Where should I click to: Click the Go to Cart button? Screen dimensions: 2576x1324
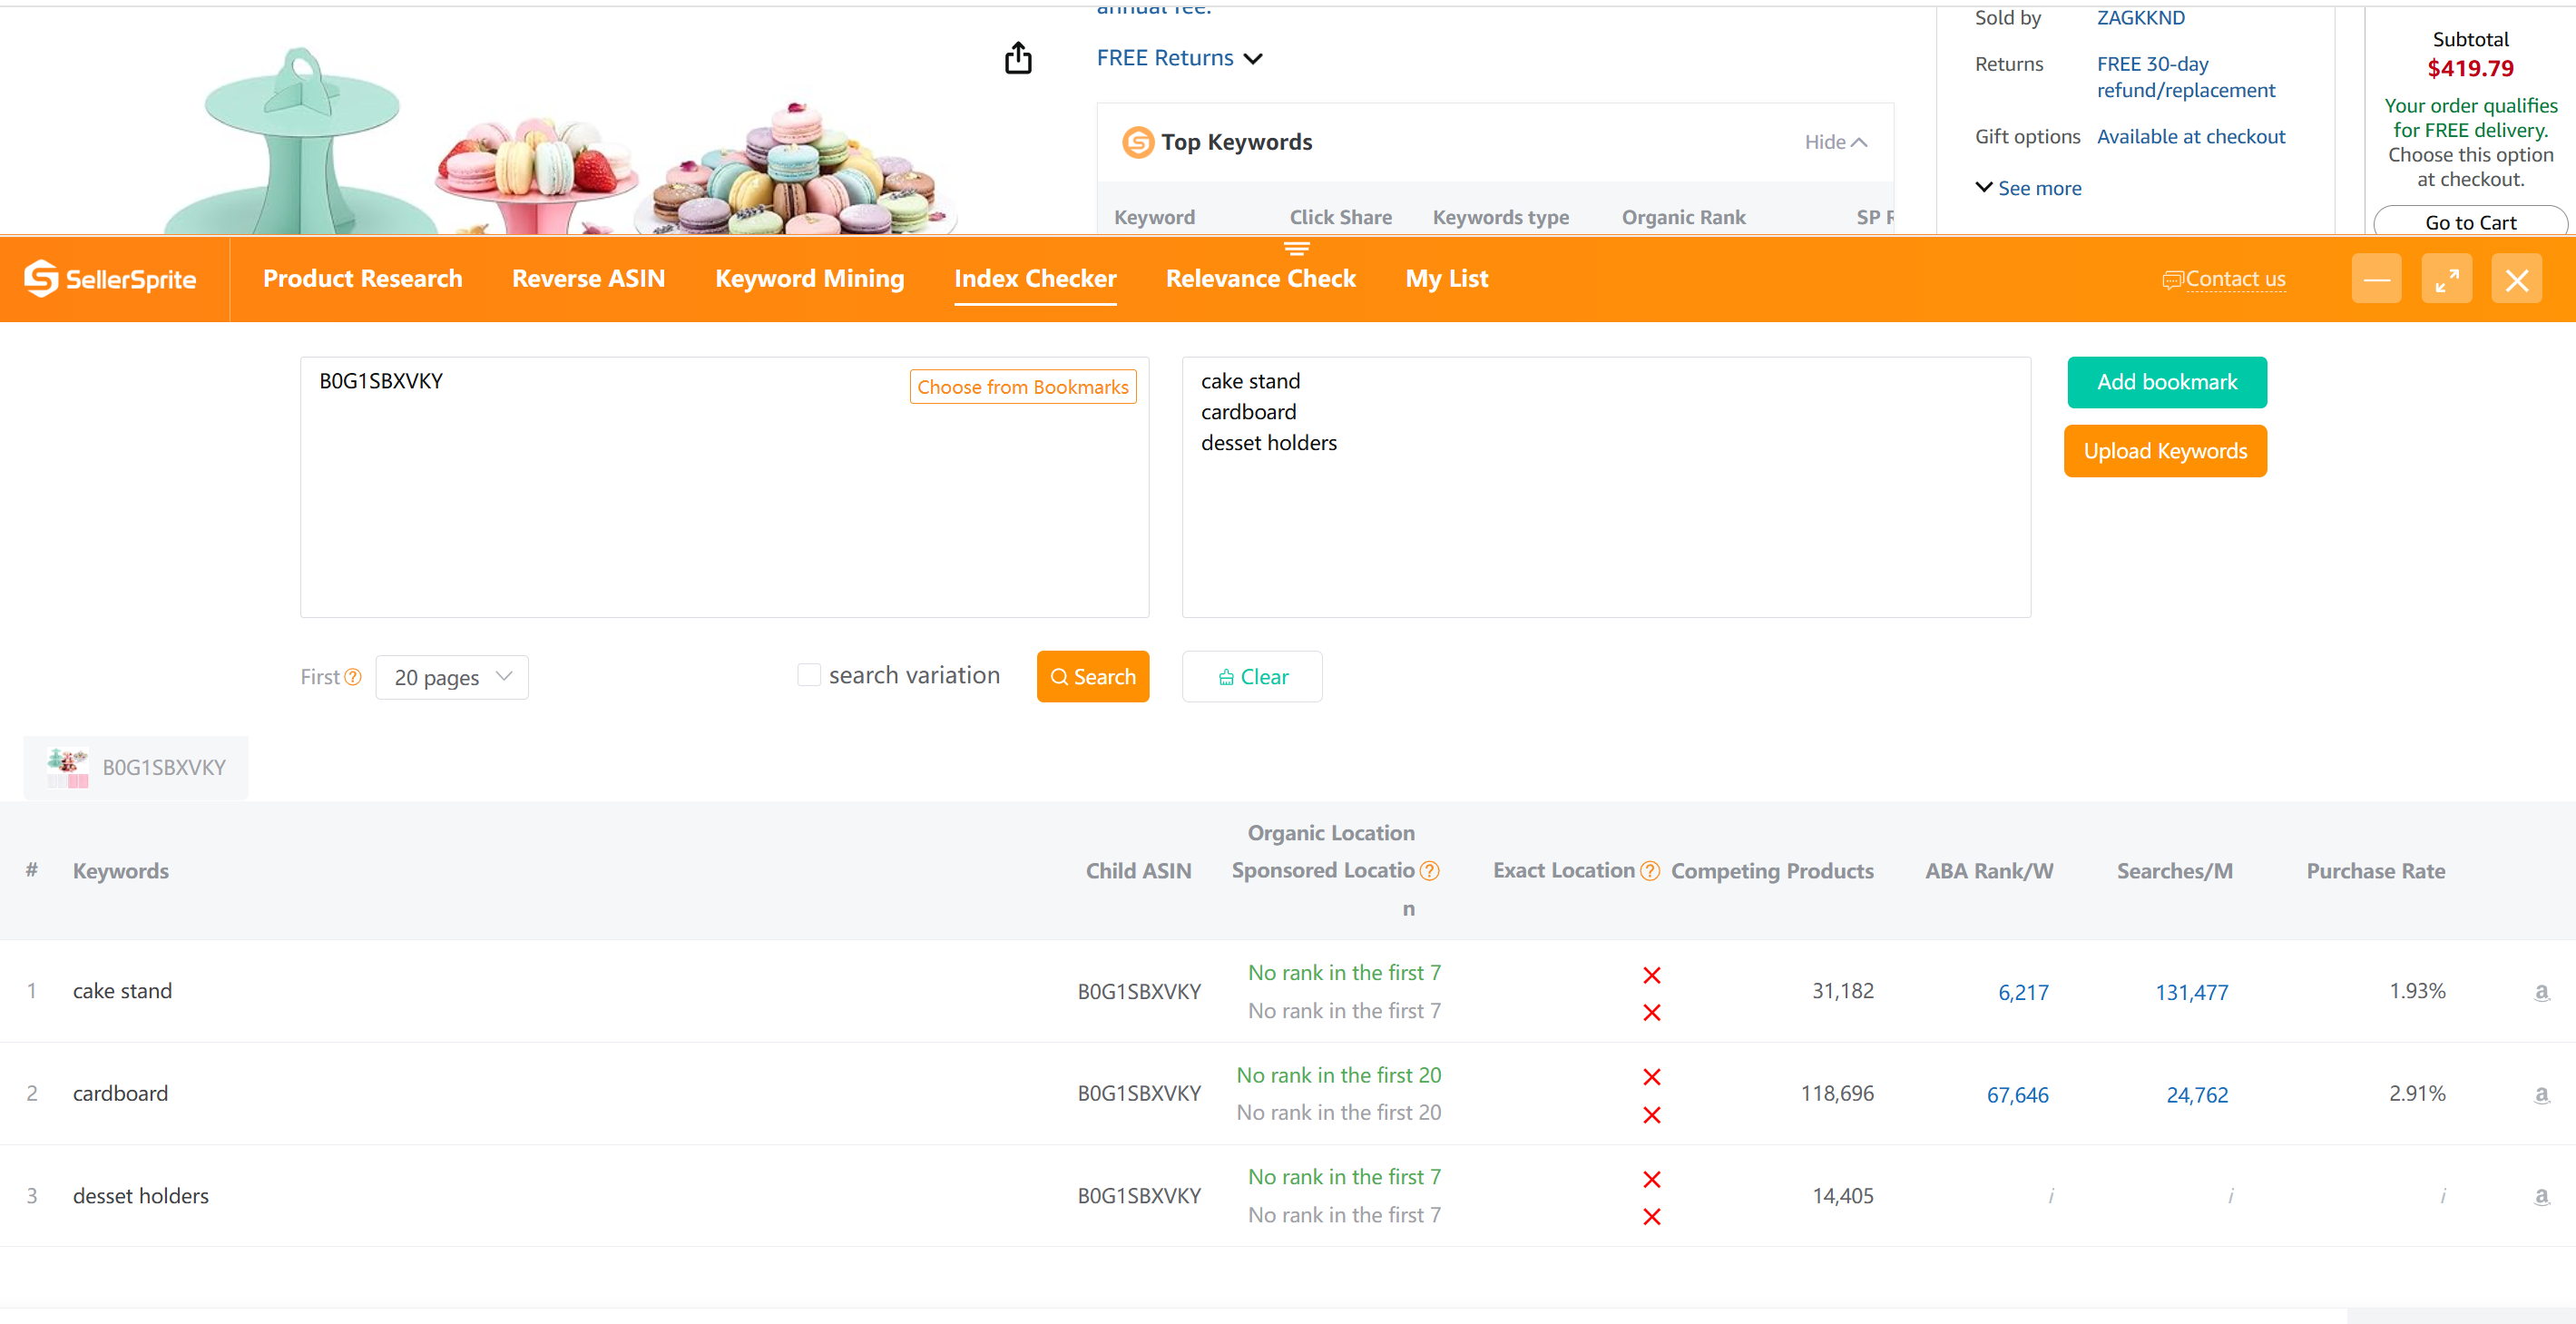click(2469, 221)
